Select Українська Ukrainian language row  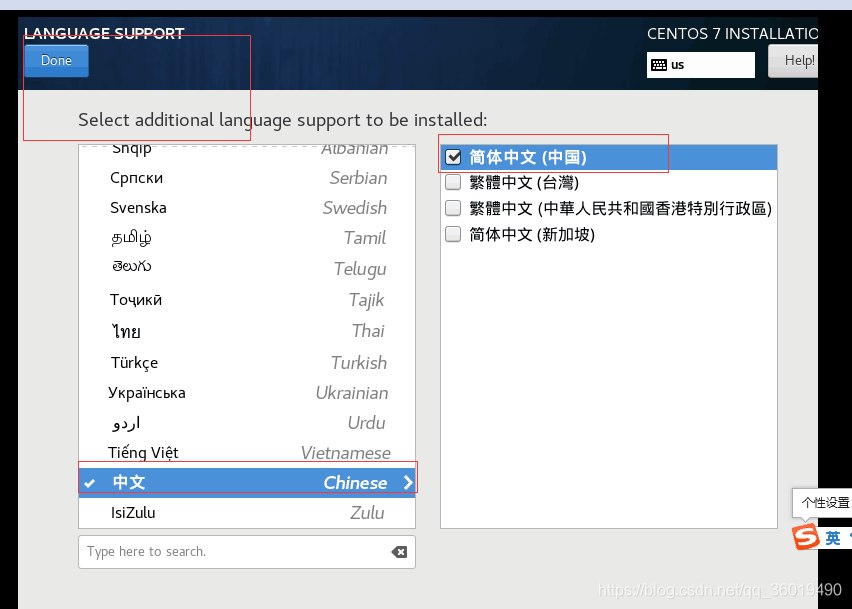pos(247,393)
